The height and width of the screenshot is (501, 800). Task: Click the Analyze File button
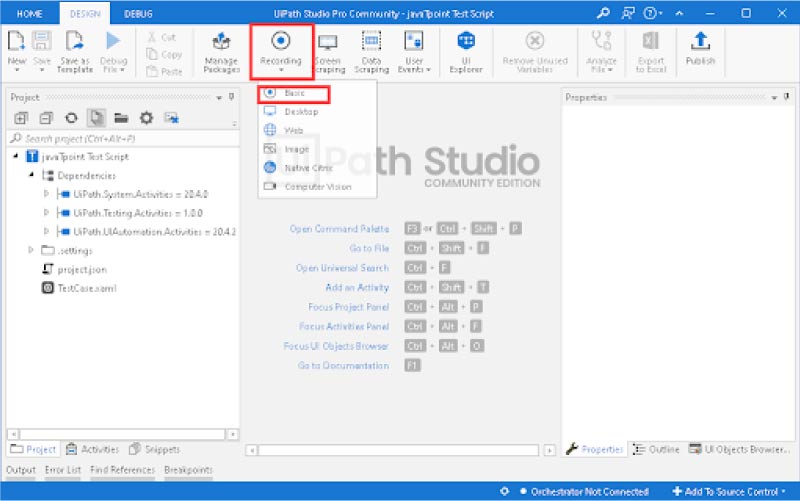(x=601, y=51)
